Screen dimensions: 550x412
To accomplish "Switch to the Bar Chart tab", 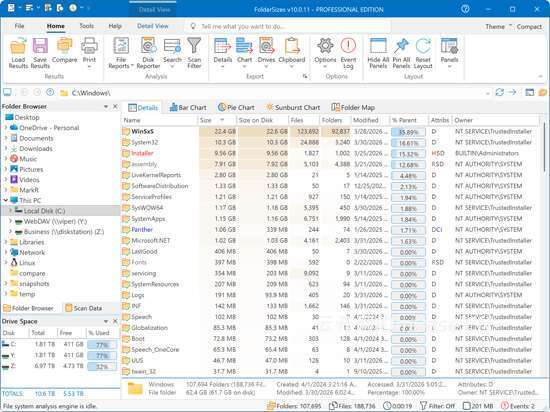I will coord(188,108).
